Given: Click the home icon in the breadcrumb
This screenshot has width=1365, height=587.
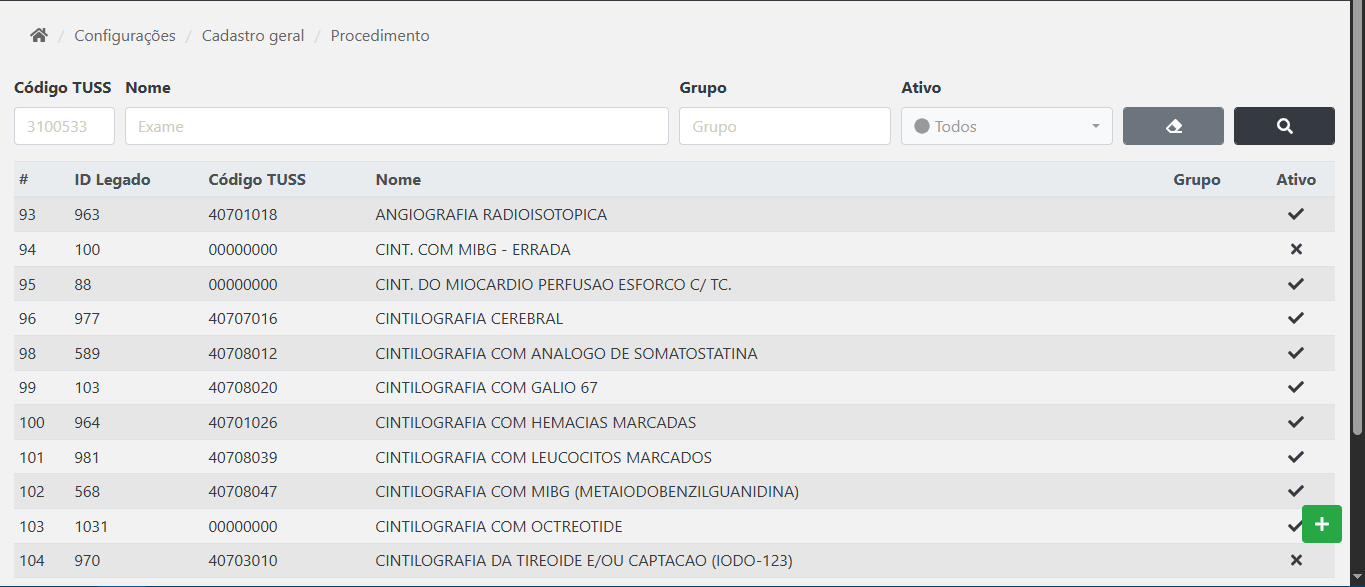Looking at the screenshot, I should pos(38,35).
